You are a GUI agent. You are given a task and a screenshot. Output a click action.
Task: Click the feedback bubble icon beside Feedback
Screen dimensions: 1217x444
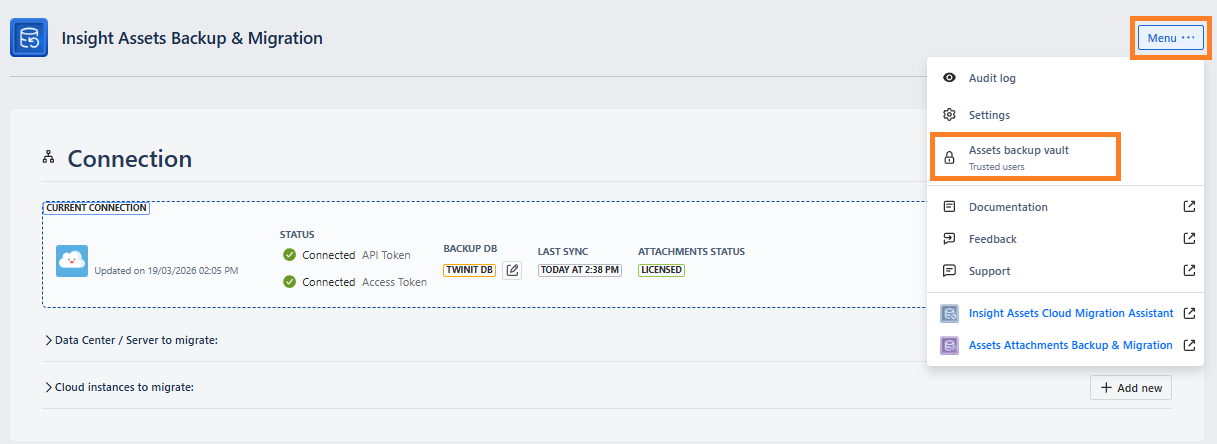949,239
